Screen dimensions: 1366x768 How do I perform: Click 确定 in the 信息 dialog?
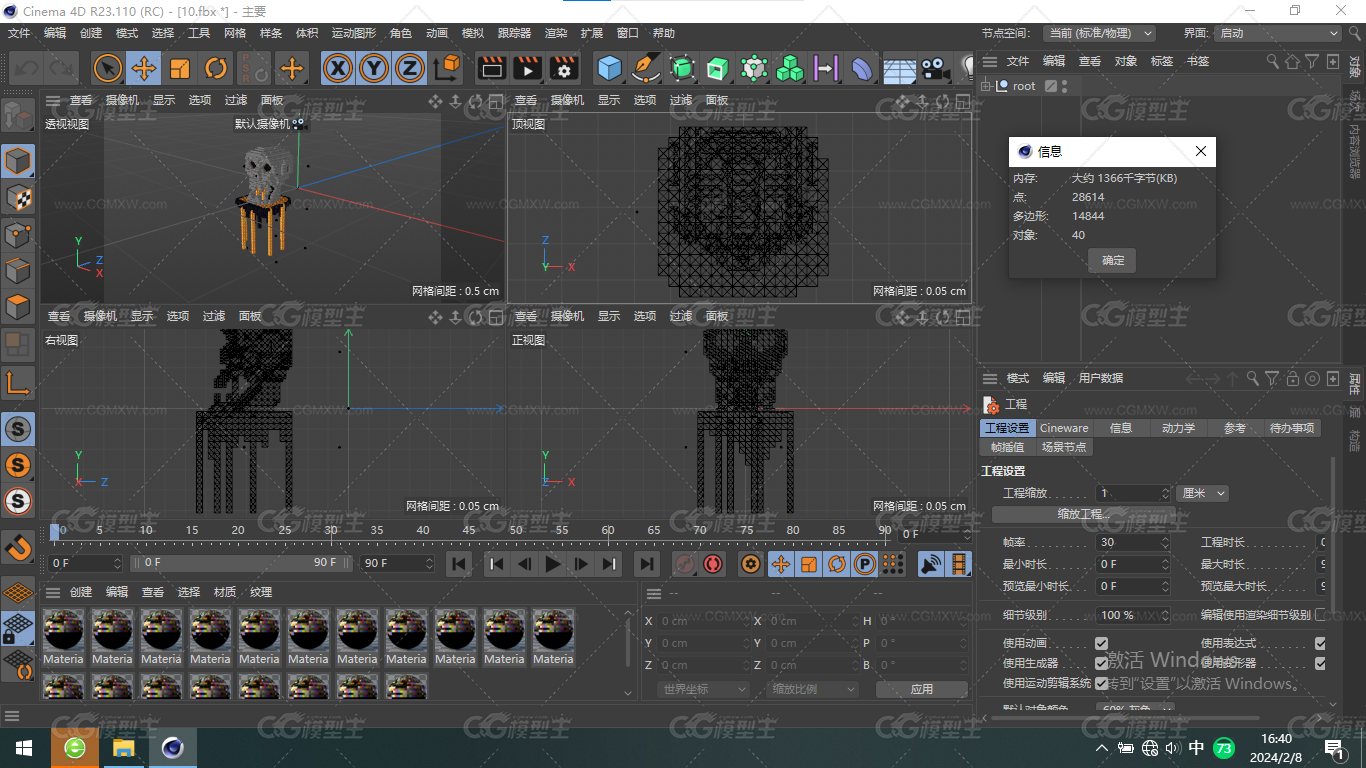click(1113, 260)
